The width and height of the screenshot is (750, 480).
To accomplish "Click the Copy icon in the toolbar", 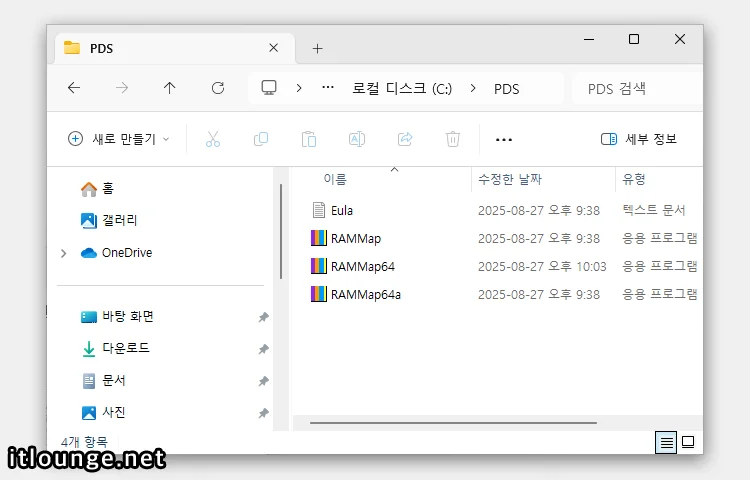I will [261, 139].
